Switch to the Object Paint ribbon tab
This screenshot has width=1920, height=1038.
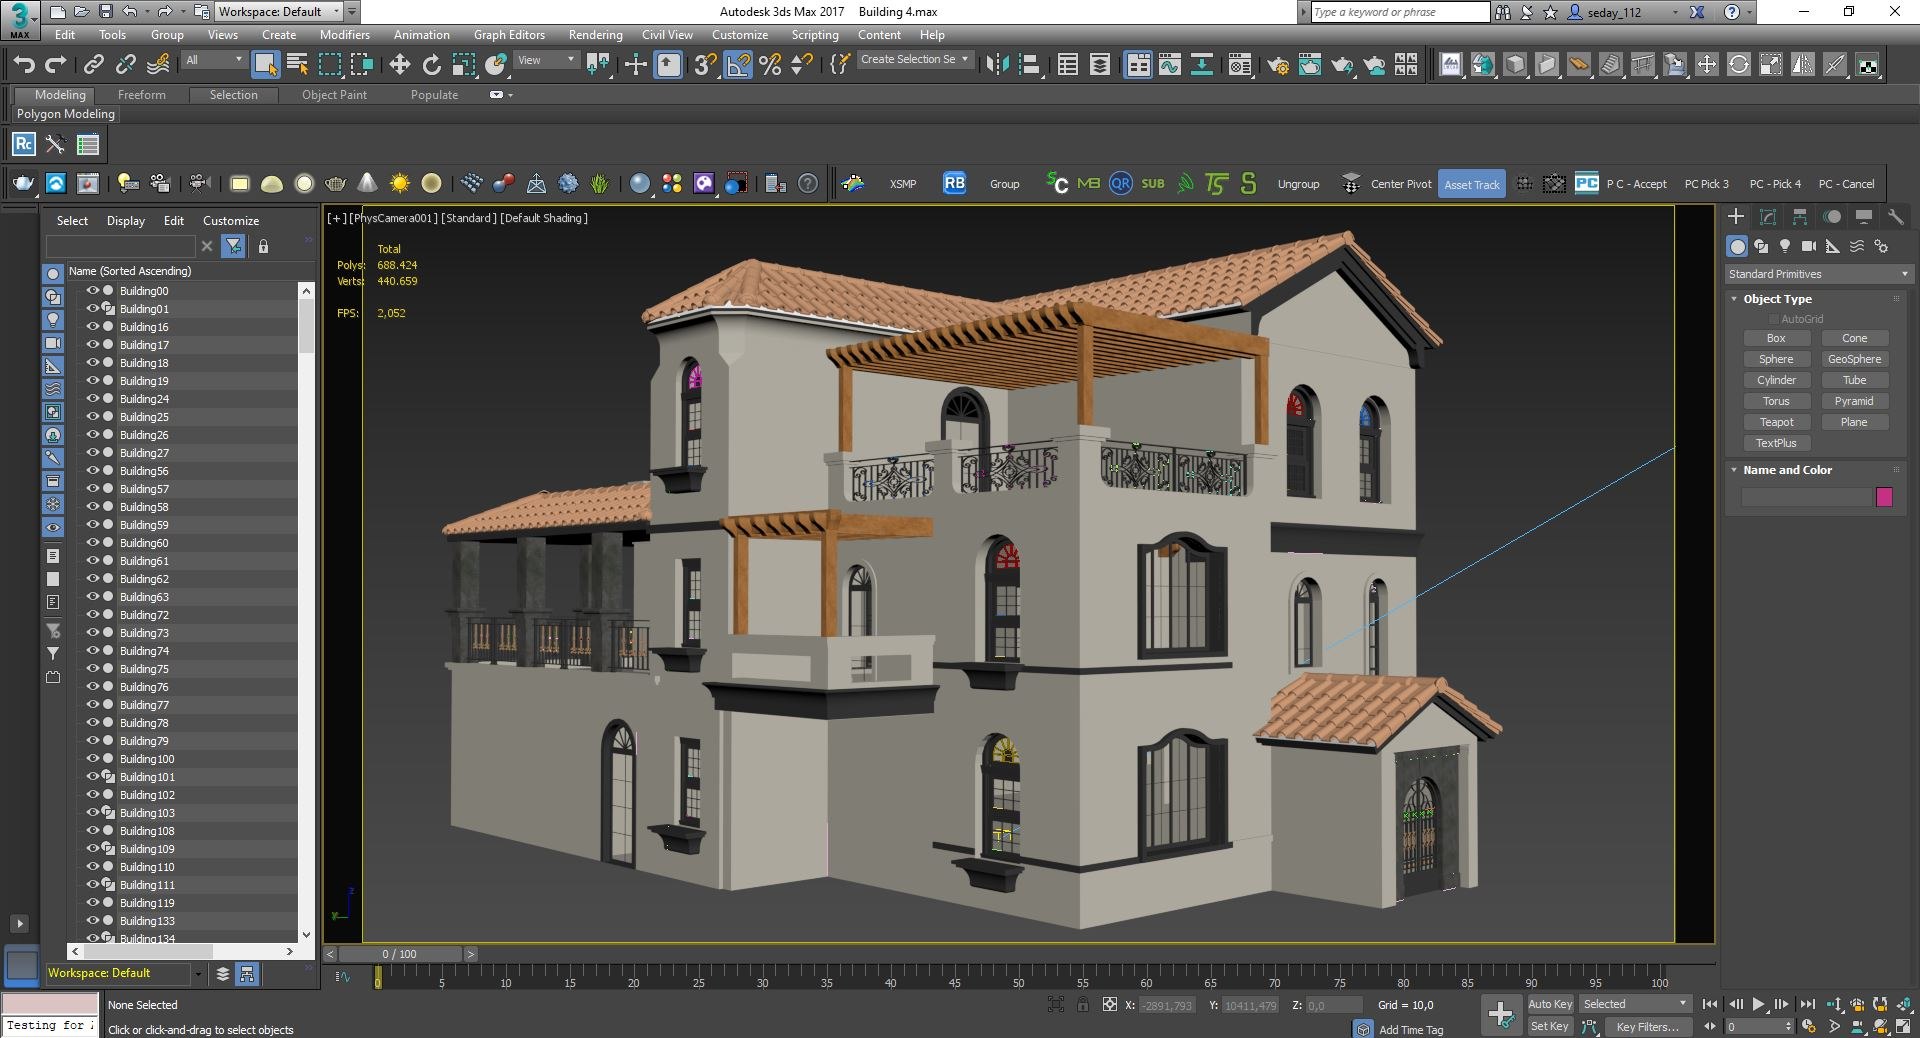tap(334, 95)
